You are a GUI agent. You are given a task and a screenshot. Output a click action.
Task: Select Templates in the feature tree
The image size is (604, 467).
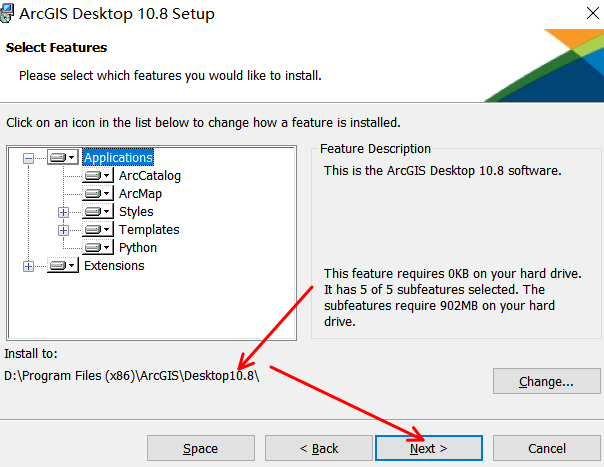tap(149, 230)
